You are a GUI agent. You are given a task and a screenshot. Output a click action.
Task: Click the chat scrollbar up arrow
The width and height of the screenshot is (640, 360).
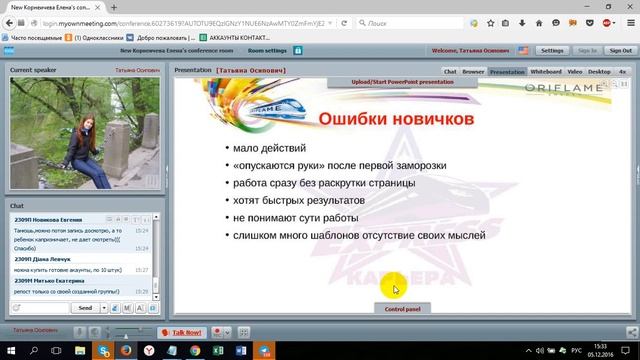156,217
